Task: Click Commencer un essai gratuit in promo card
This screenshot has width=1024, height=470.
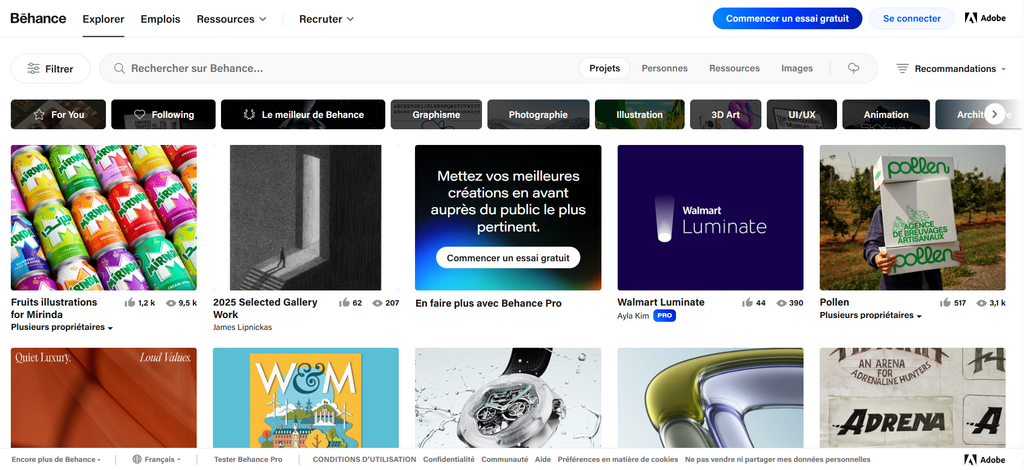Action: coord(508,258)
